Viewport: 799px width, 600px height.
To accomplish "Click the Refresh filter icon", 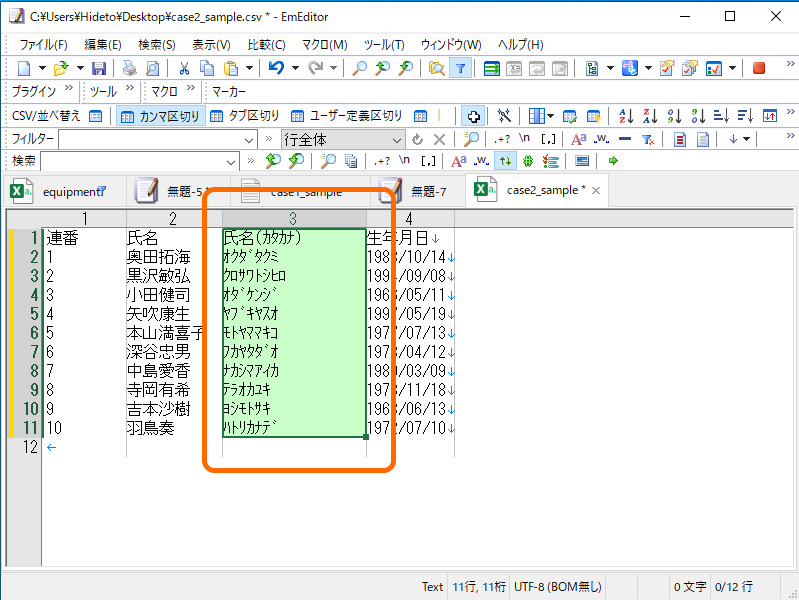I will tap(417, 139).
